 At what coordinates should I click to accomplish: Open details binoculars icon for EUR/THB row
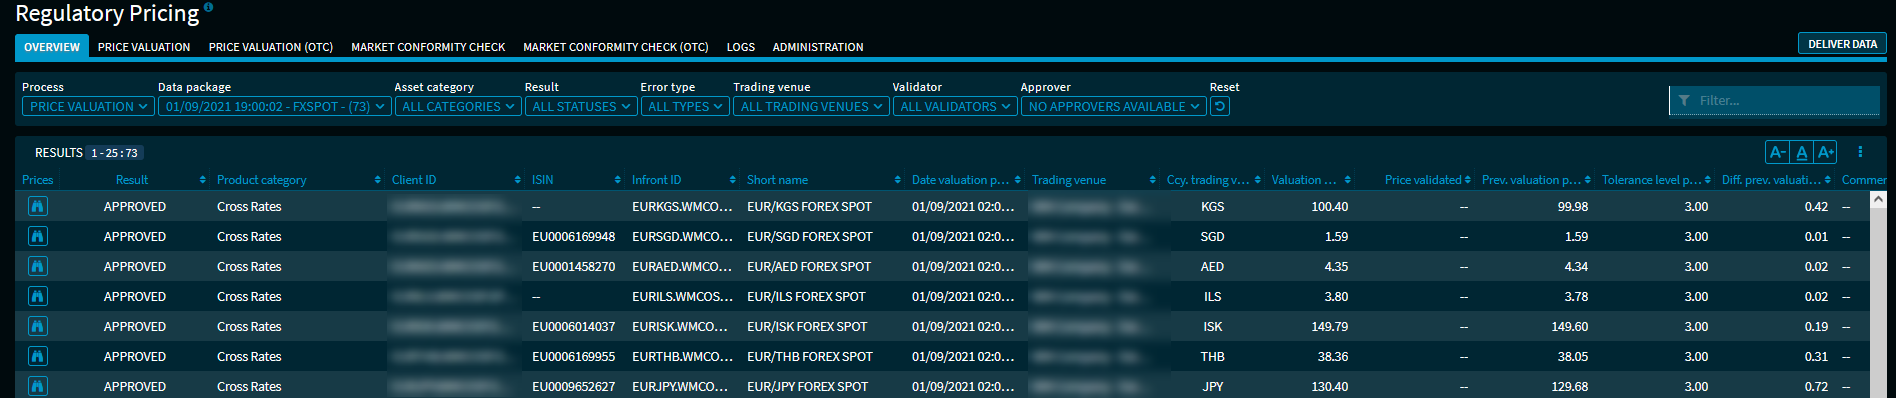coord(37,356)
